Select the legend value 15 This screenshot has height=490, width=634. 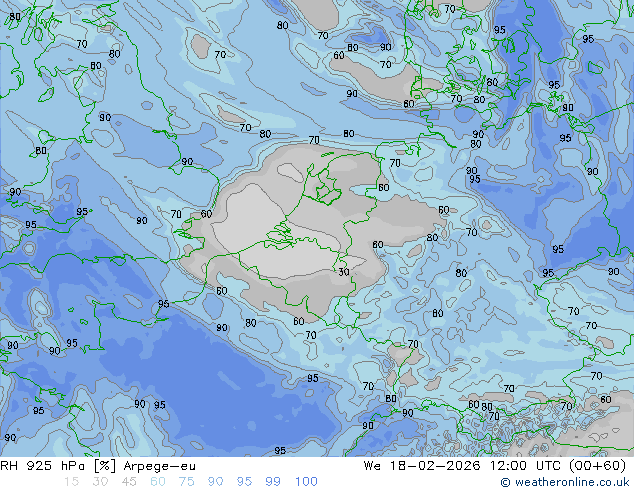tap(71, 482)
